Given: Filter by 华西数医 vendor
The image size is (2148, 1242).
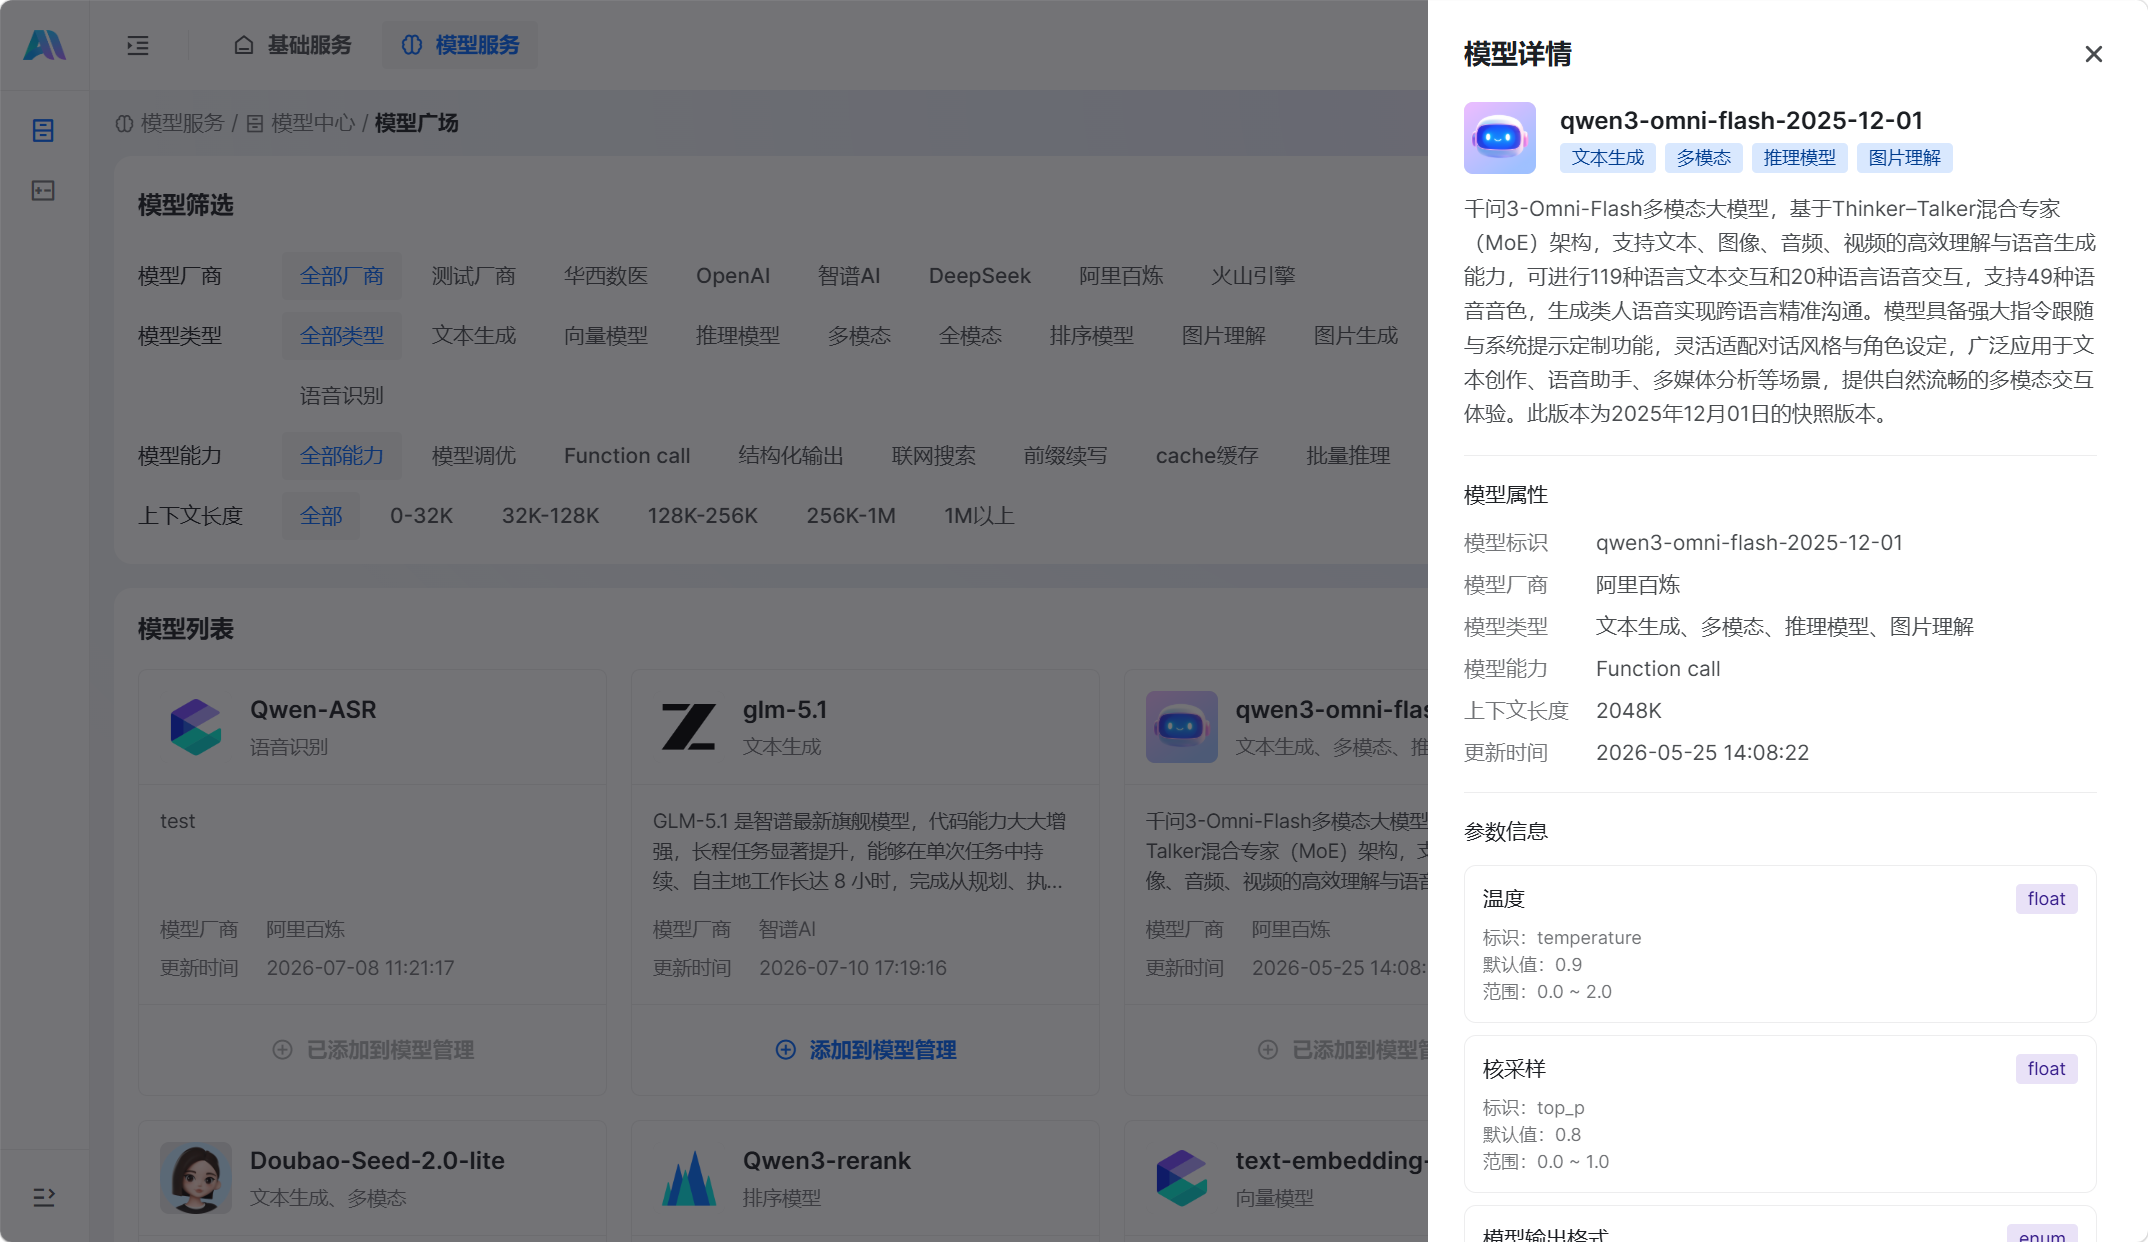Looking at the screenshot, I should 606,276.
